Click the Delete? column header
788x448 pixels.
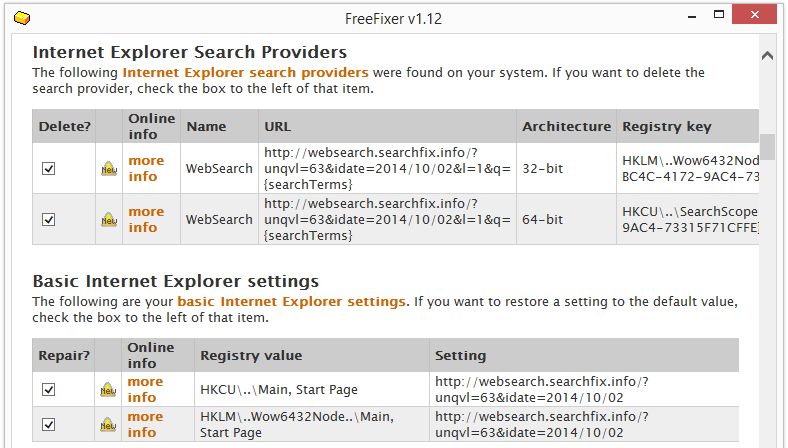pos(64,126)
